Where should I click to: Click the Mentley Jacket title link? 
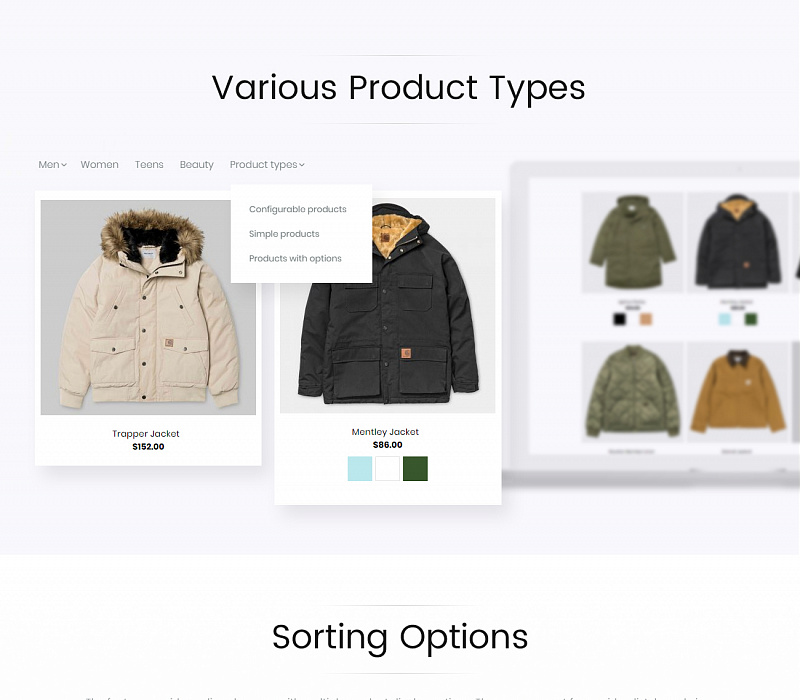(385, 432)
